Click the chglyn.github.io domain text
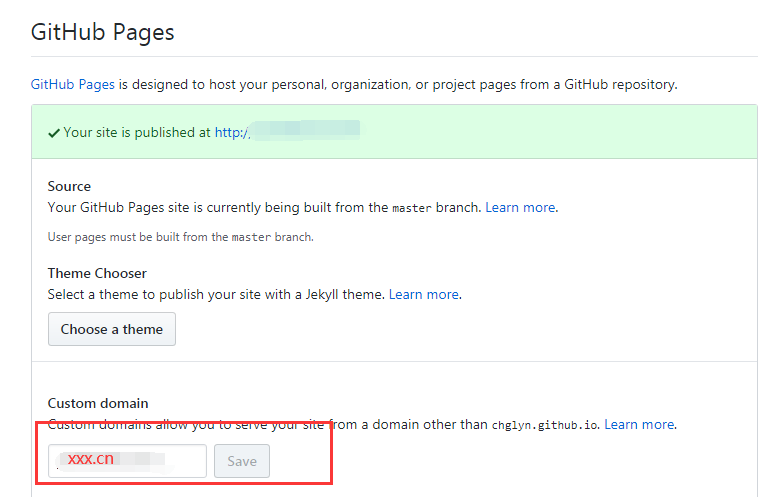773x497 pixels. (x=545, y=425)
